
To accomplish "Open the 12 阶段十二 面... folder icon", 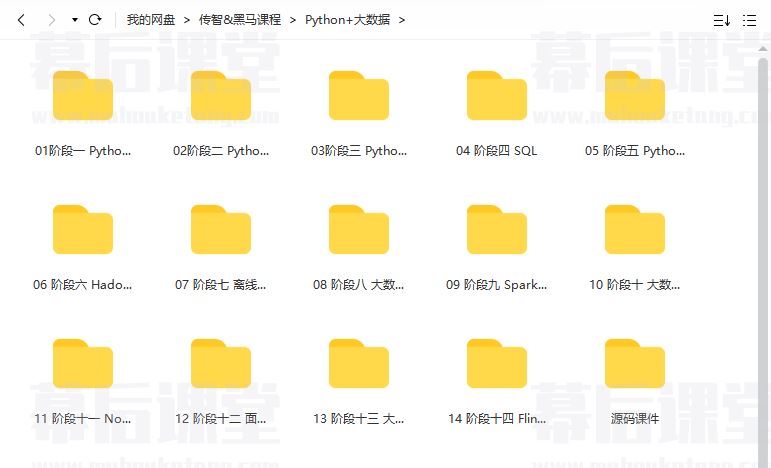I will tap(221, 363).
